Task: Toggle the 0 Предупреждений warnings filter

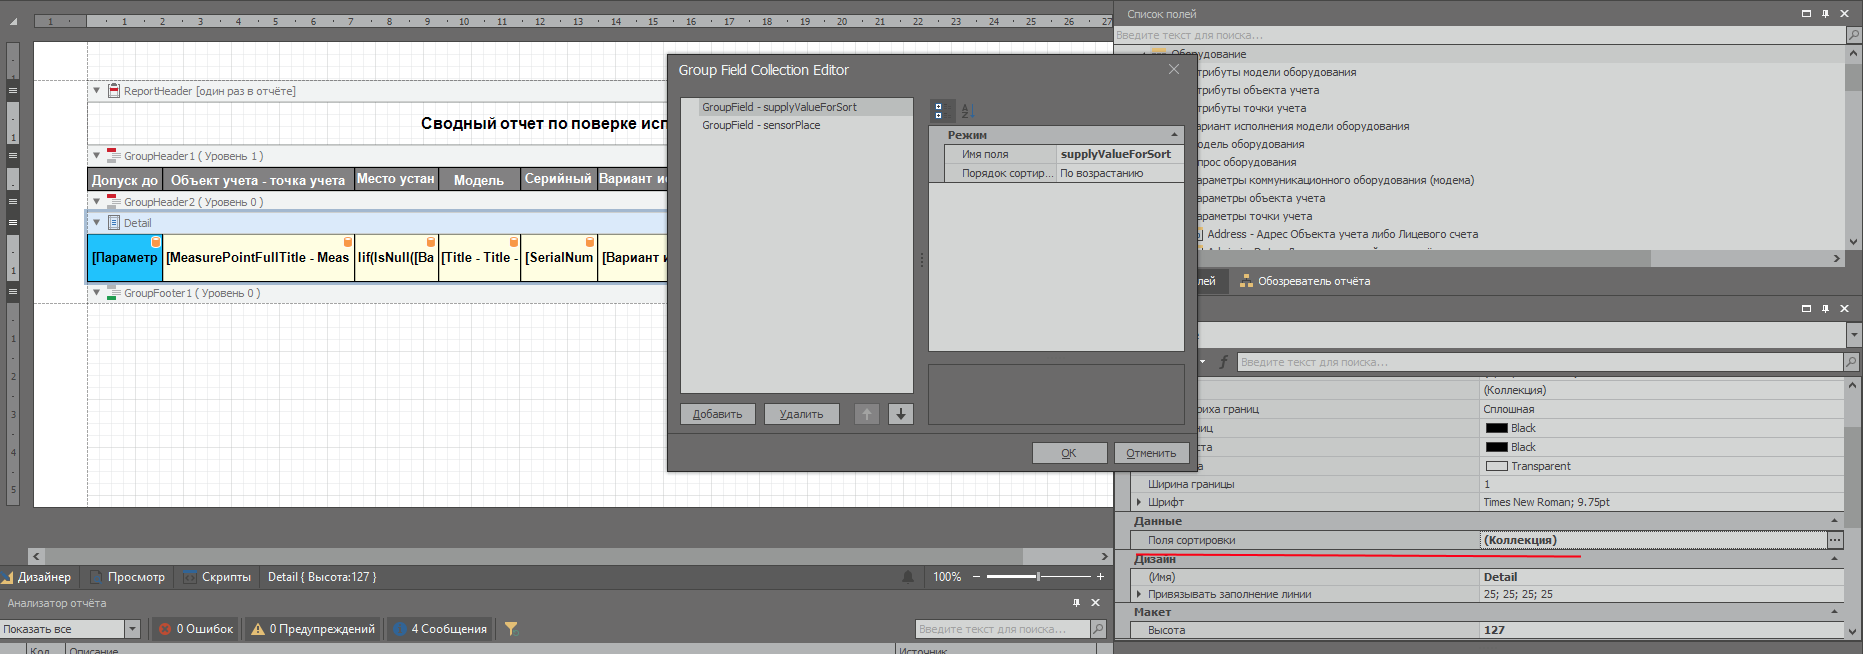Action: click(314, 629)
